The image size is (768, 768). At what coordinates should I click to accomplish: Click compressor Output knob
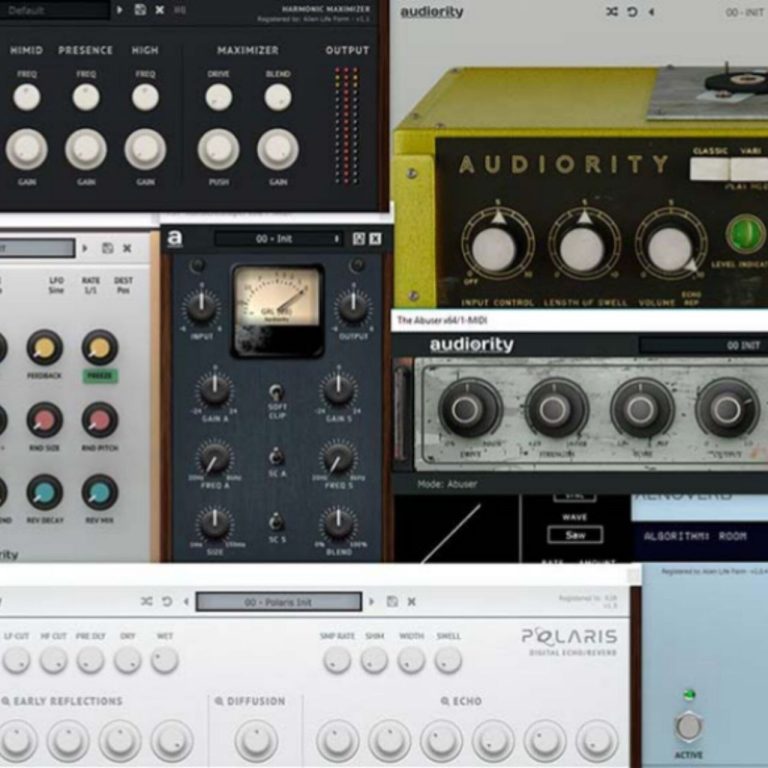click(353, 307)
